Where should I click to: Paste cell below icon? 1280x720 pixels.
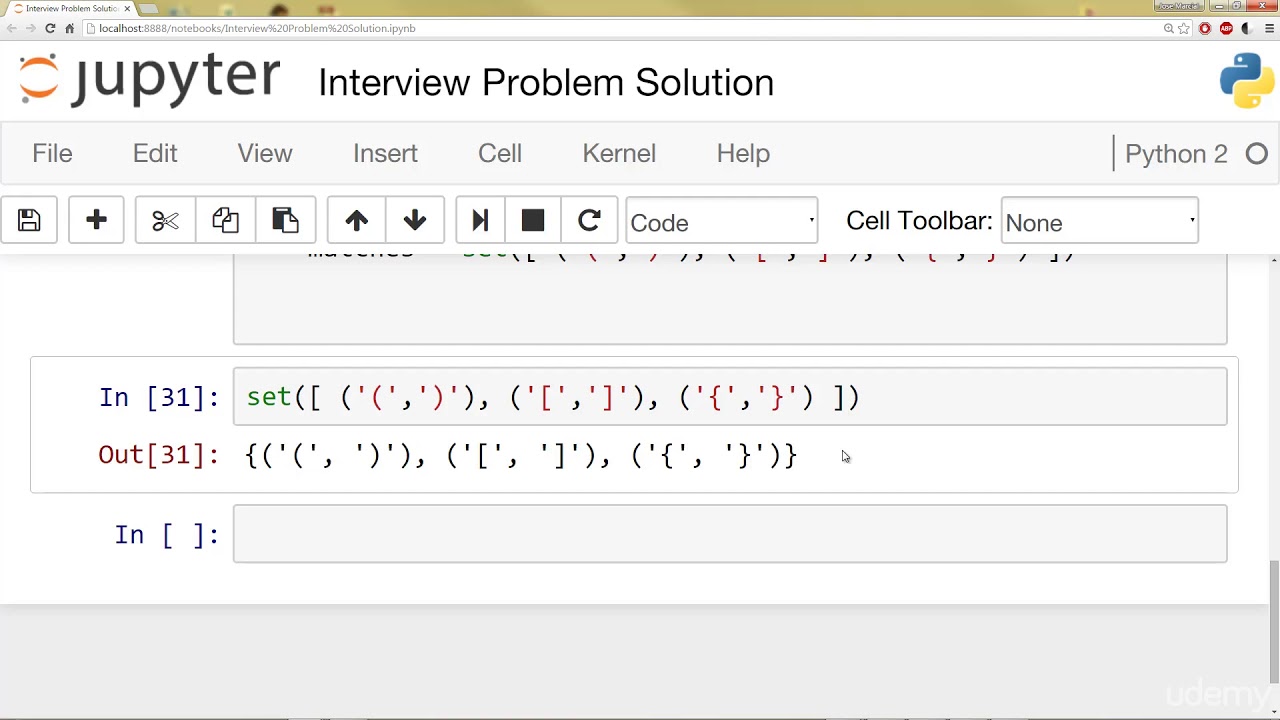(x=285, y=220)
